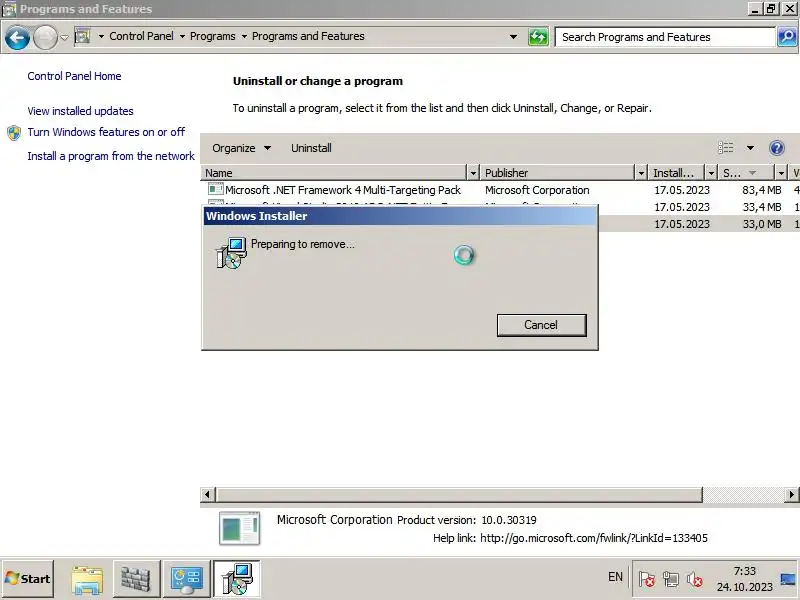
Task: Click the 33,0 MB size cell
Action: pos(761,224)
